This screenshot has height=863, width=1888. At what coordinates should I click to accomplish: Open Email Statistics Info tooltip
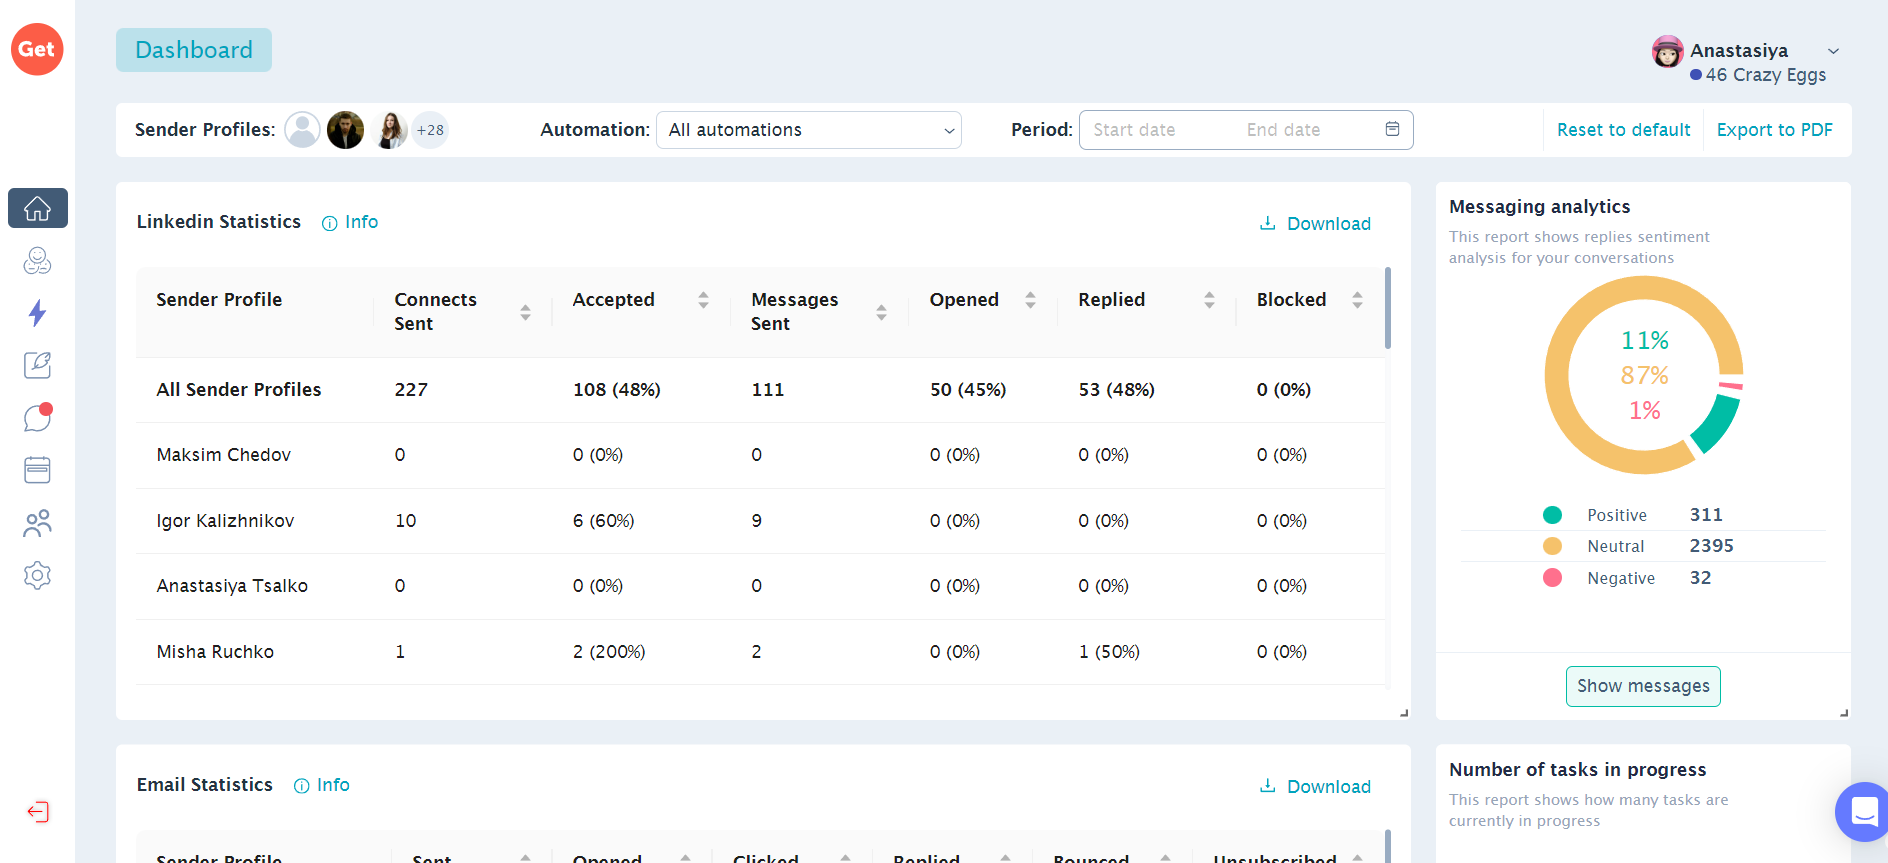coord(322,785)
